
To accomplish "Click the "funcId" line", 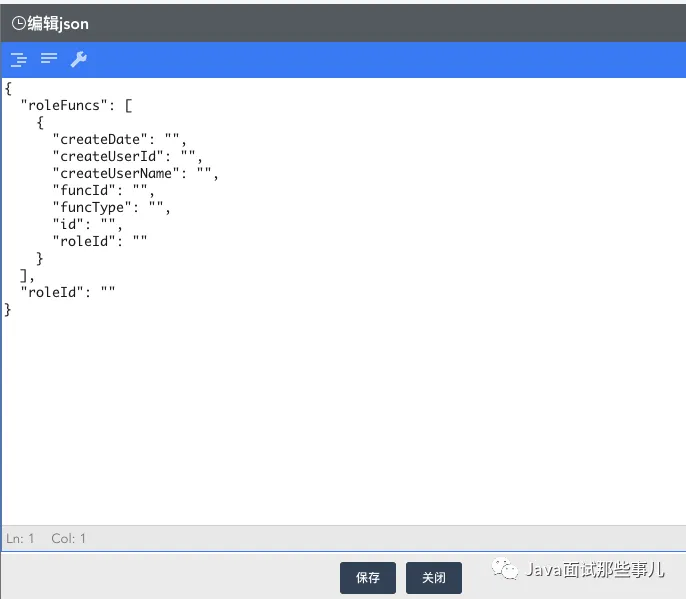I will point(103,191).
